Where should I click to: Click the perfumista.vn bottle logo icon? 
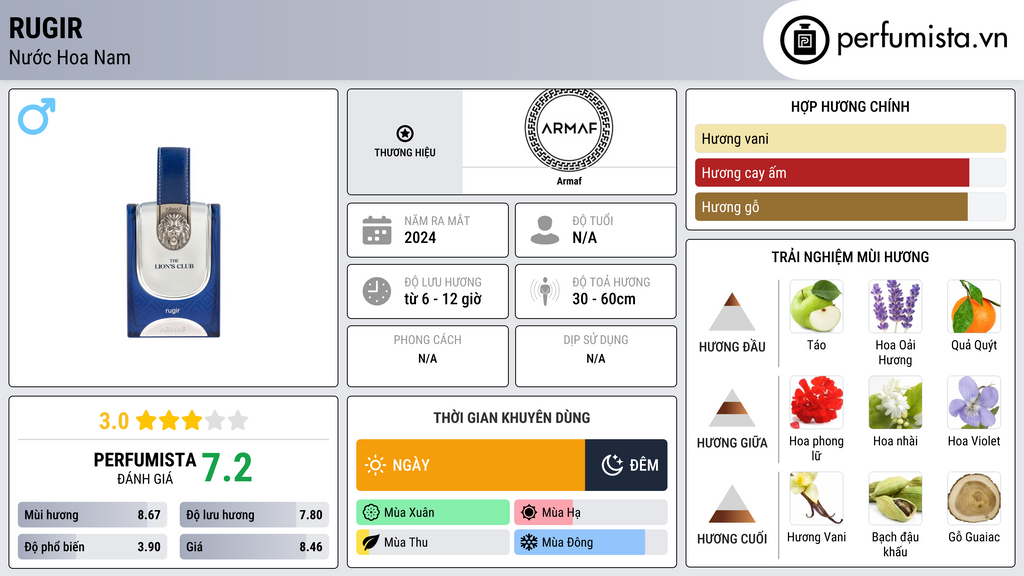pos(805,39)
